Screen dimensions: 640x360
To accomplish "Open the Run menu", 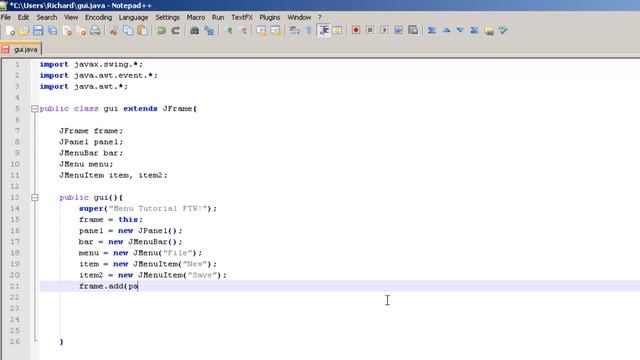I will point(218,17).
